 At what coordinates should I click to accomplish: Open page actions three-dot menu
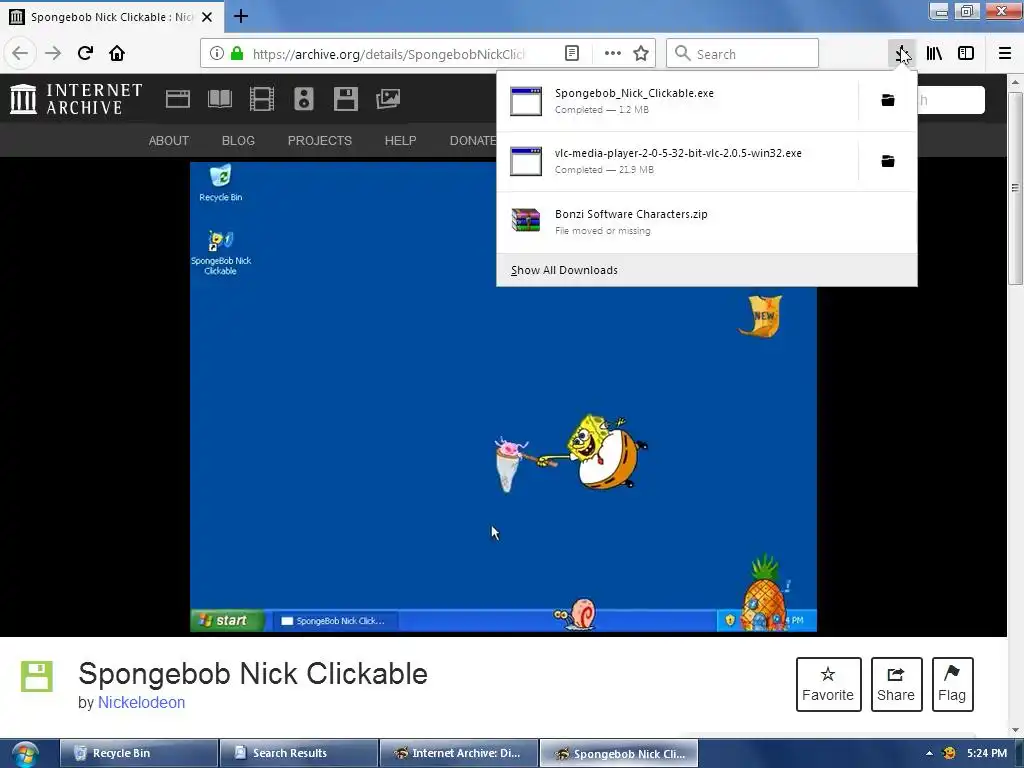pos(613,54)
